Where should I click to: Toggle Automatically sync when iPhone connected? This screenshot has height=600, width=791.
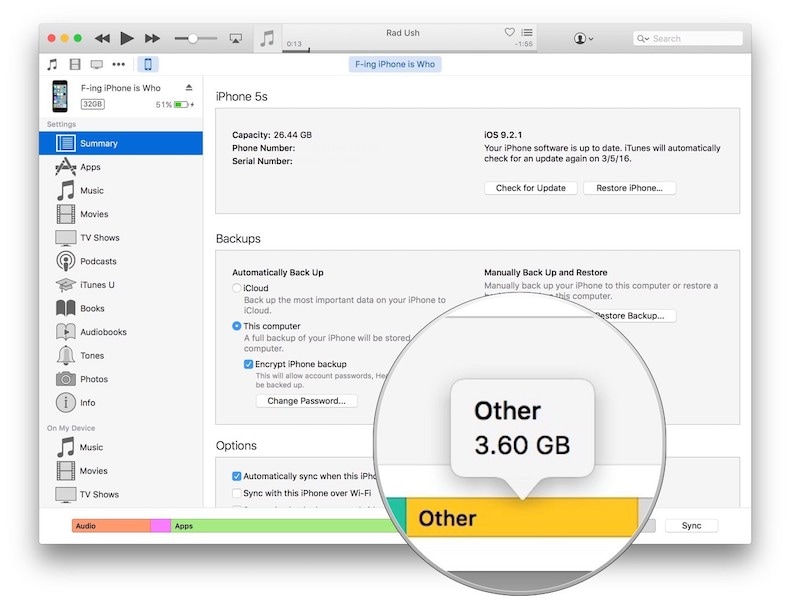(237, 476)
